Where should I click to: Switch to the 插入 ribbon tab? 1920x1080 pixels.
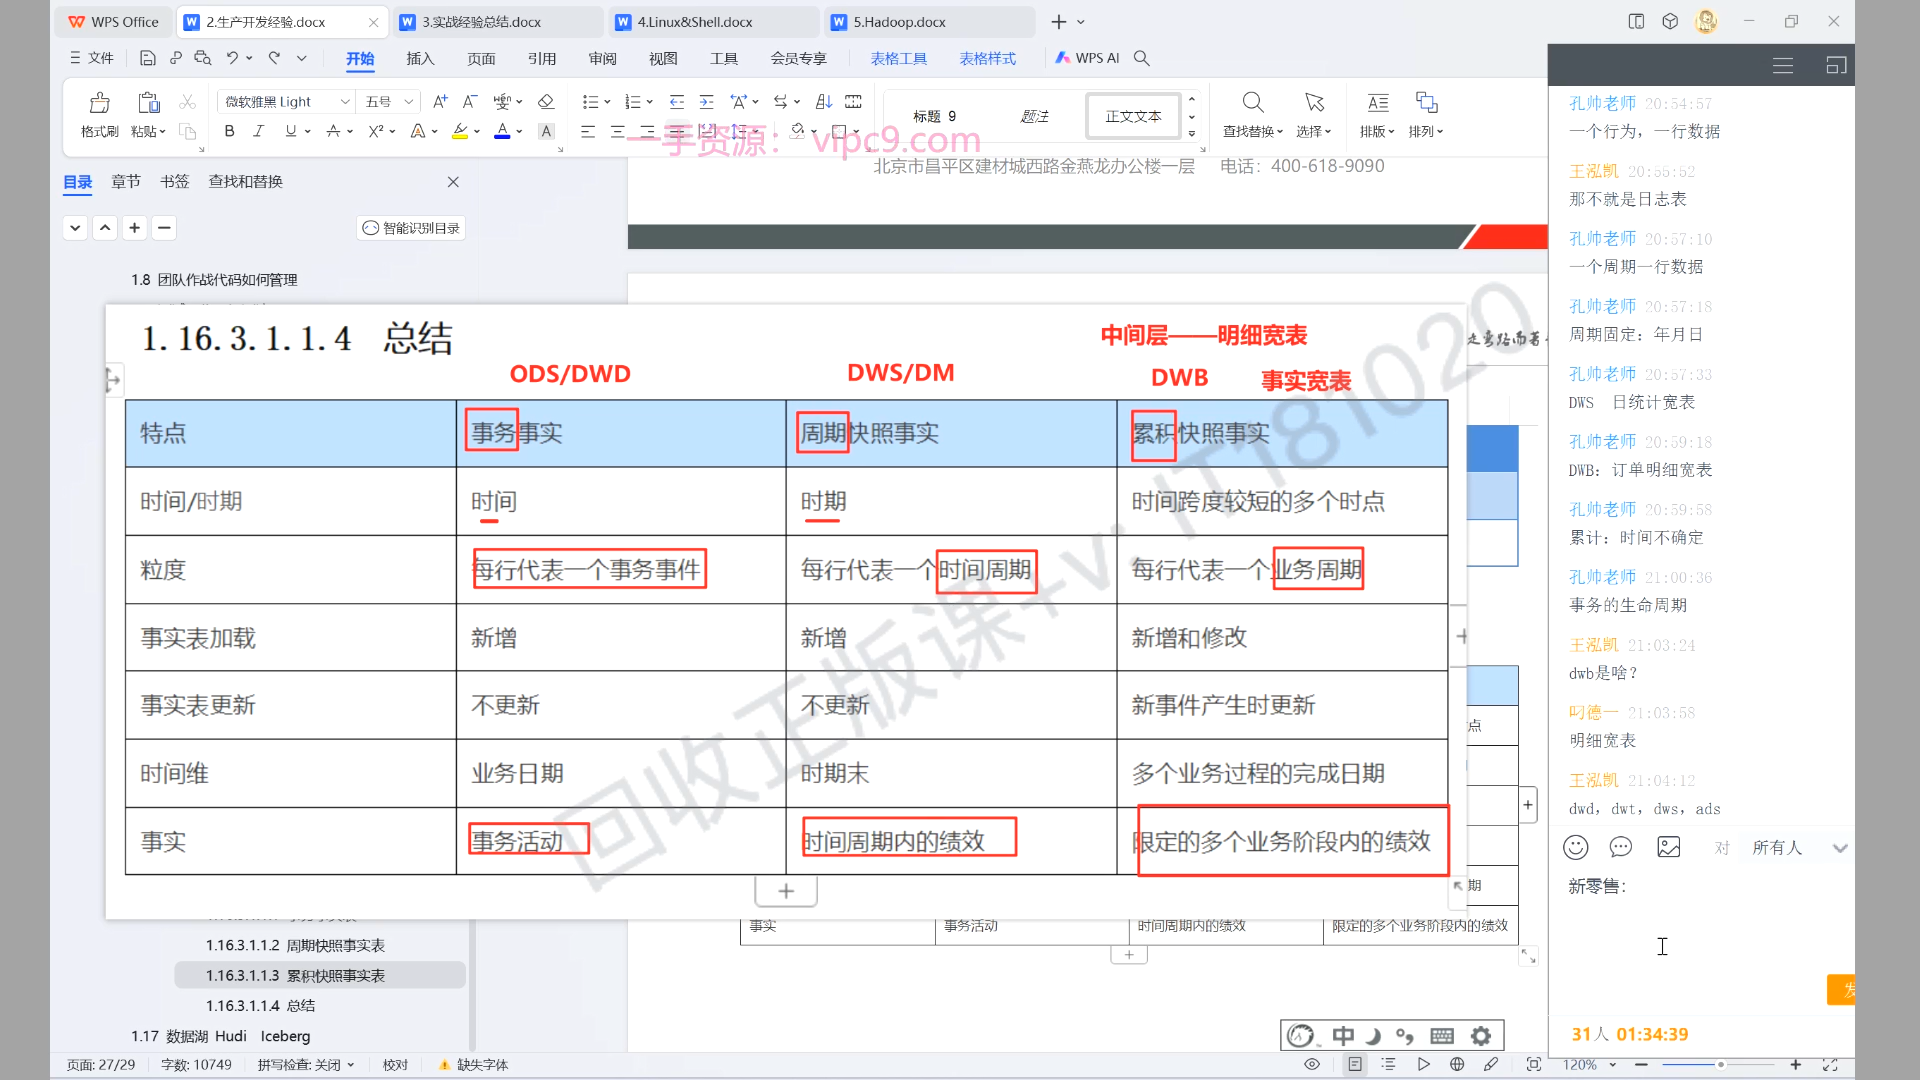click(420, 59)
